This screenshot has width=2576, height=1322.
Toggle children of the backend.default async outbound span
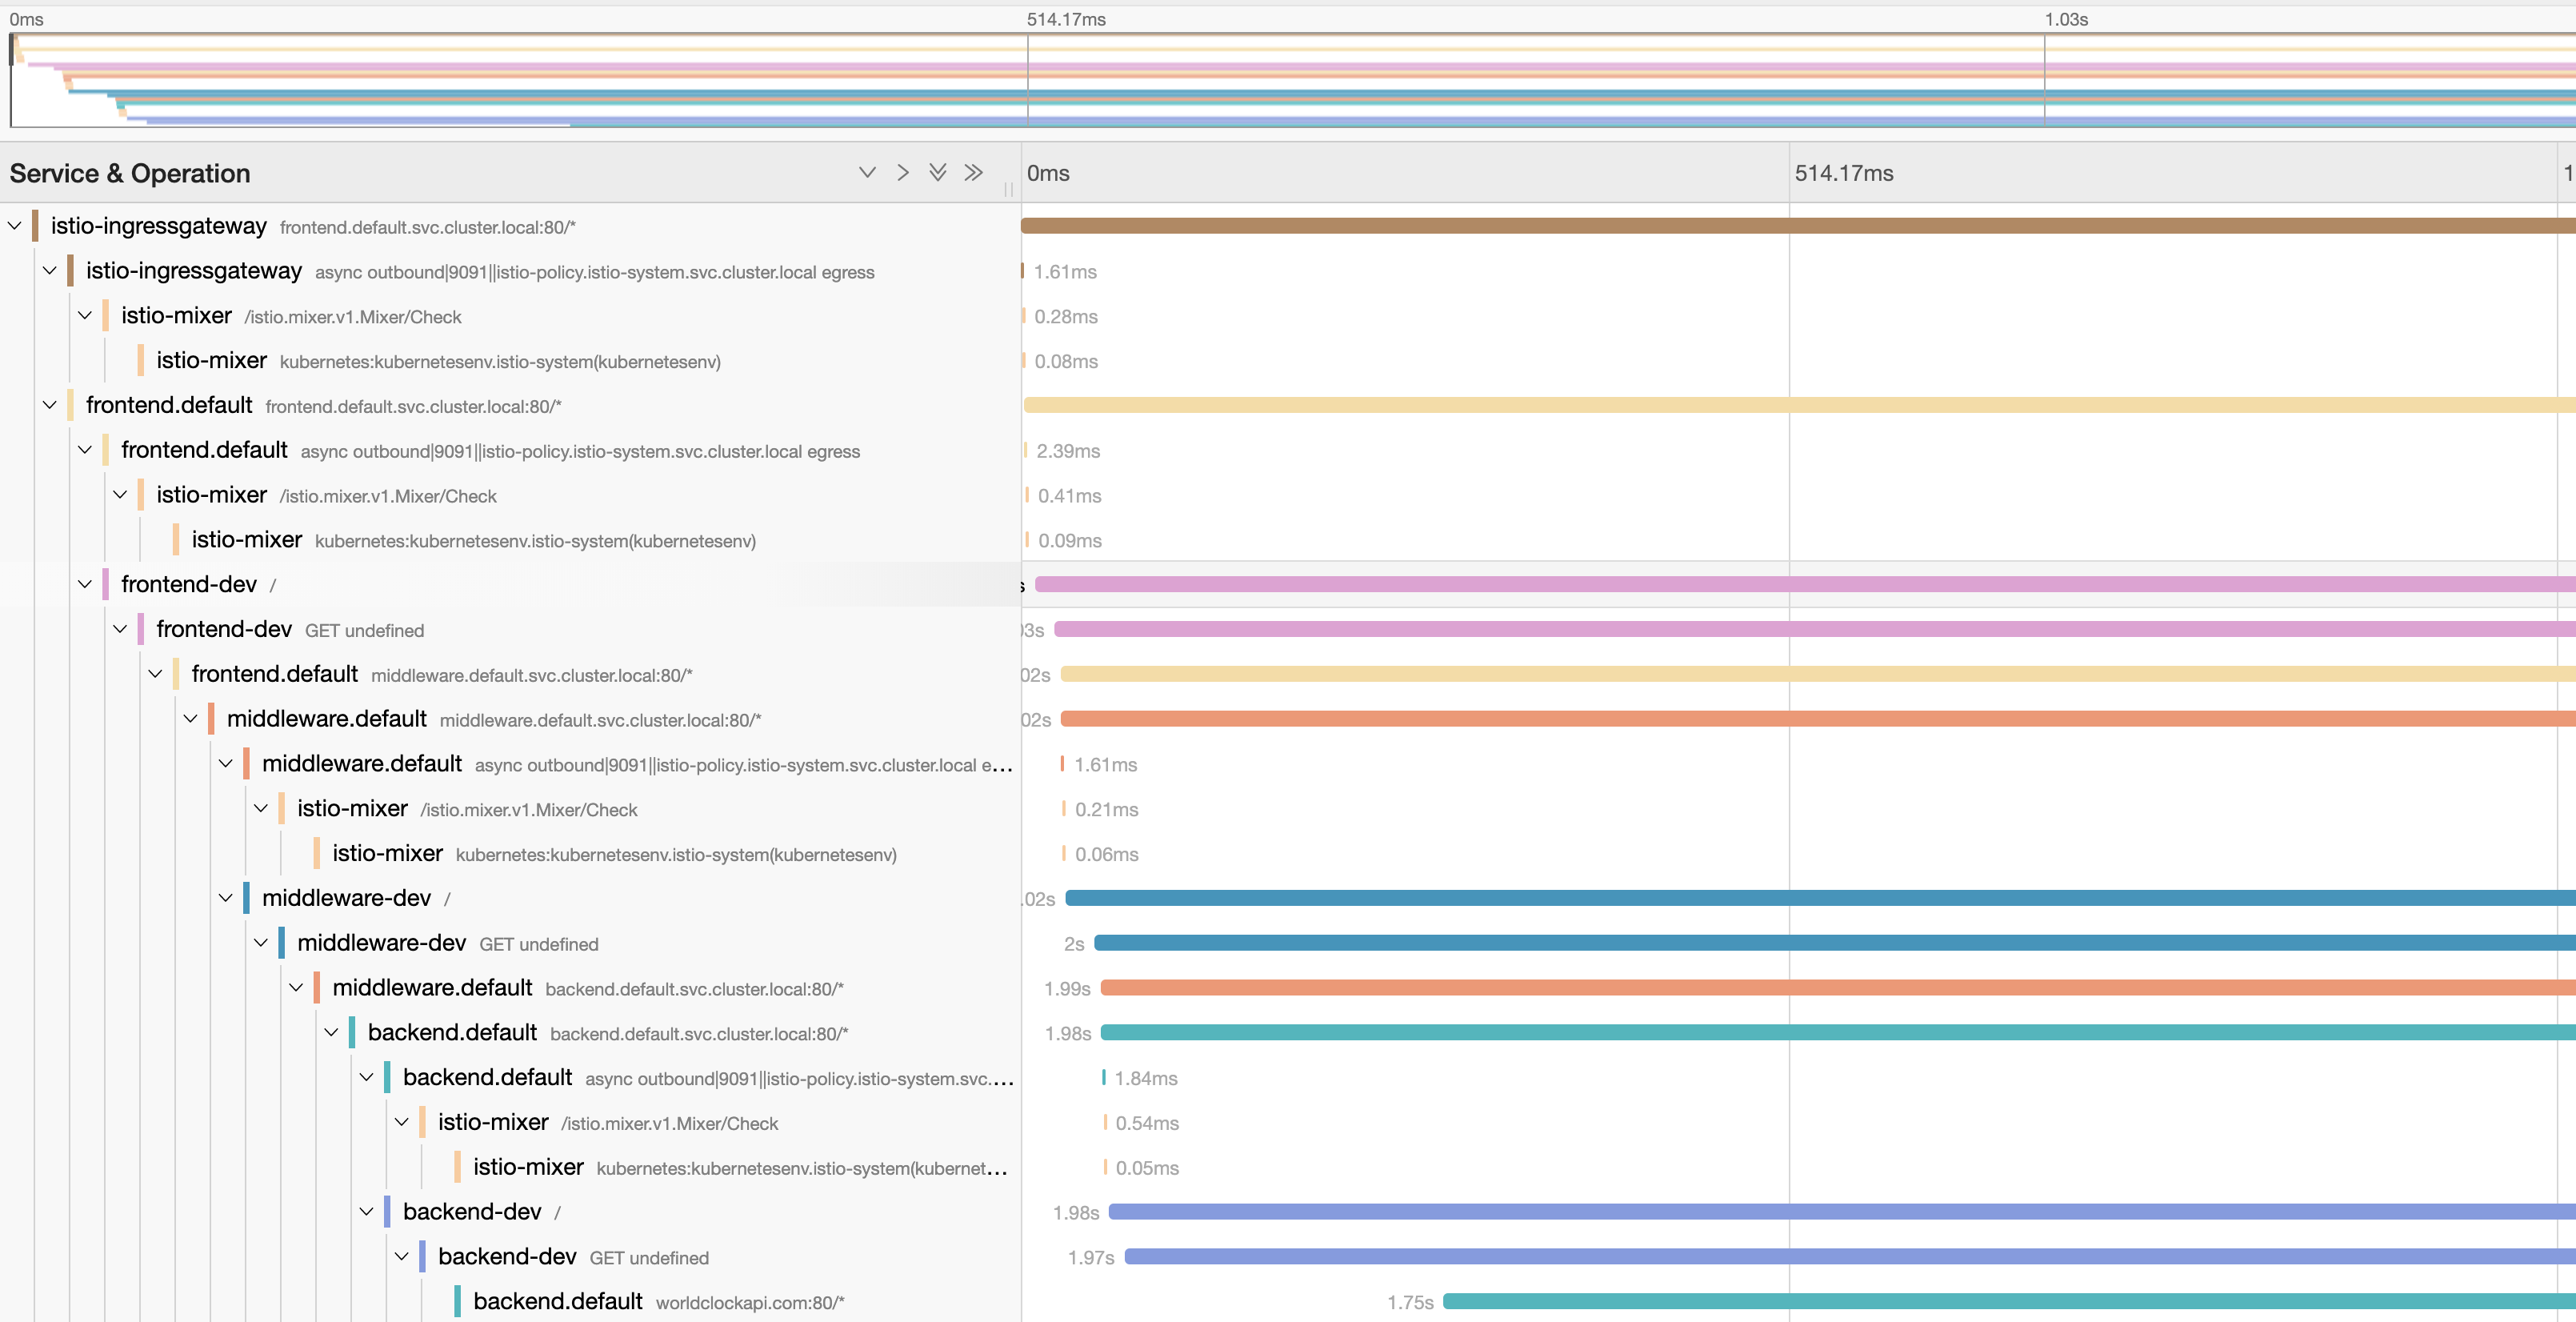pos(367,1077)
